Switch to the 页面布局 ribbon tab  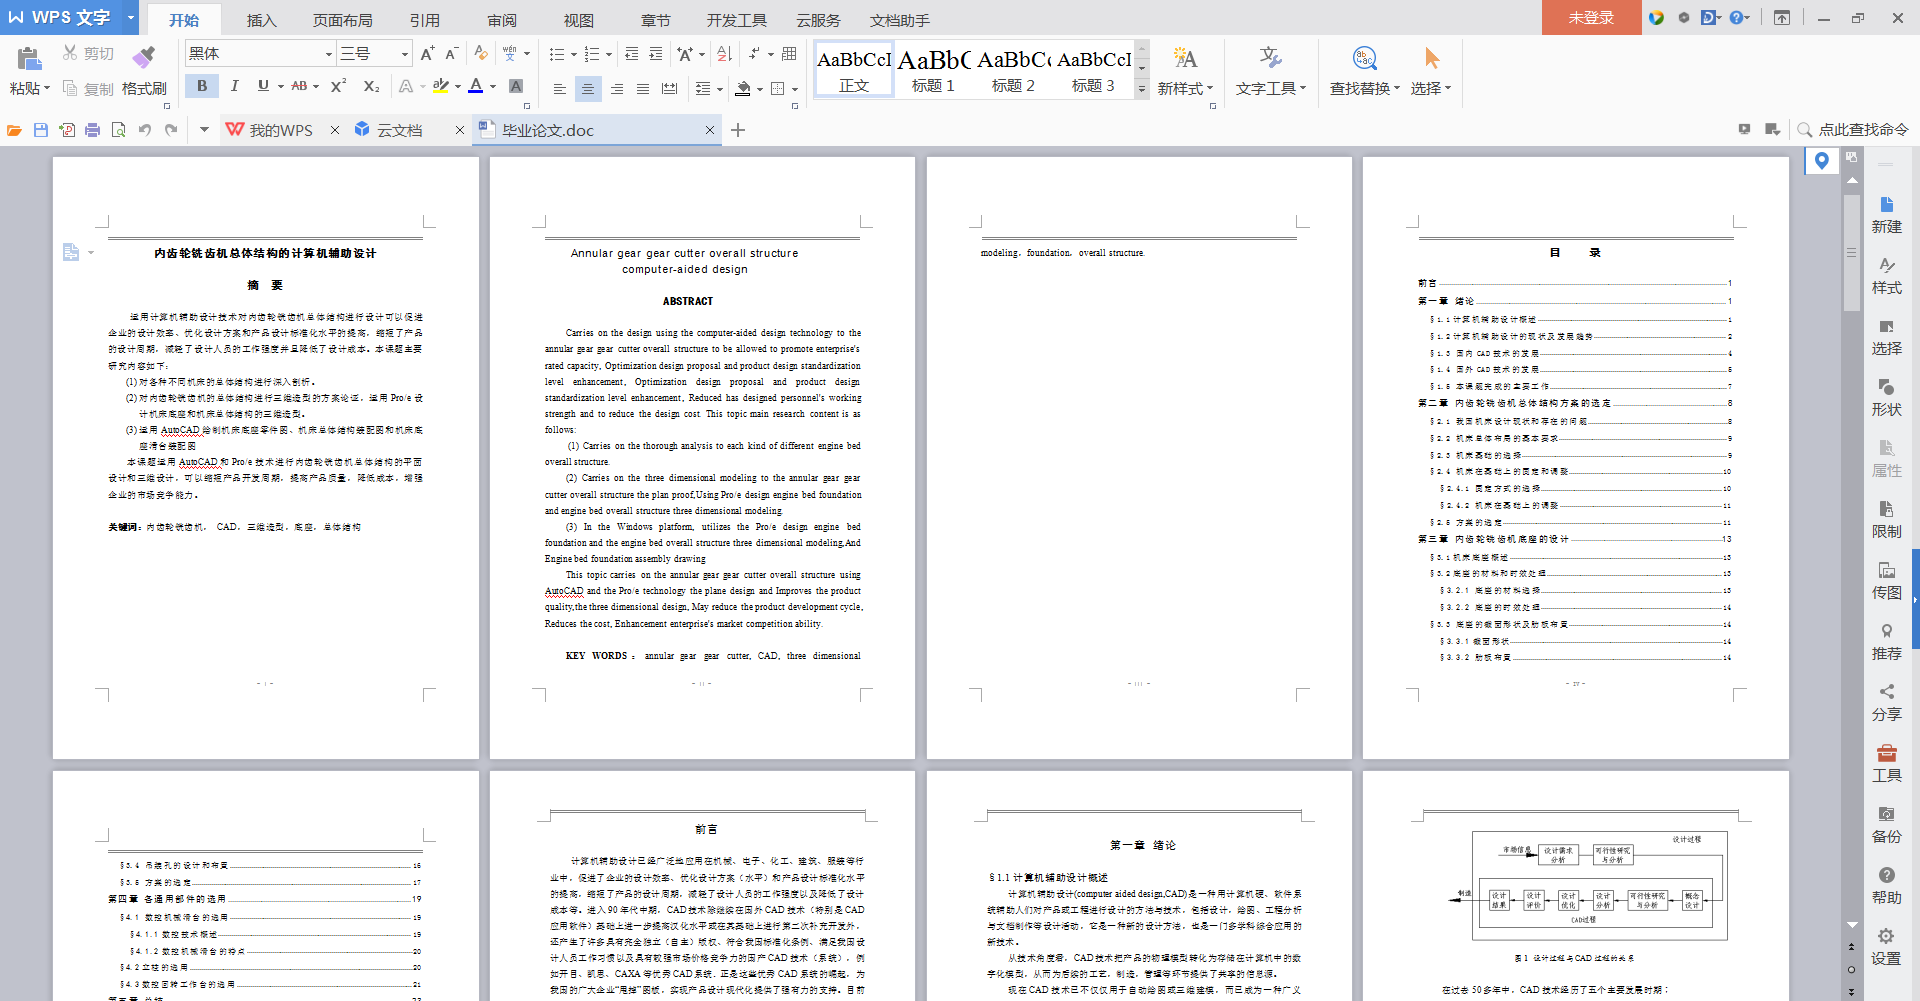pos(342,20)
